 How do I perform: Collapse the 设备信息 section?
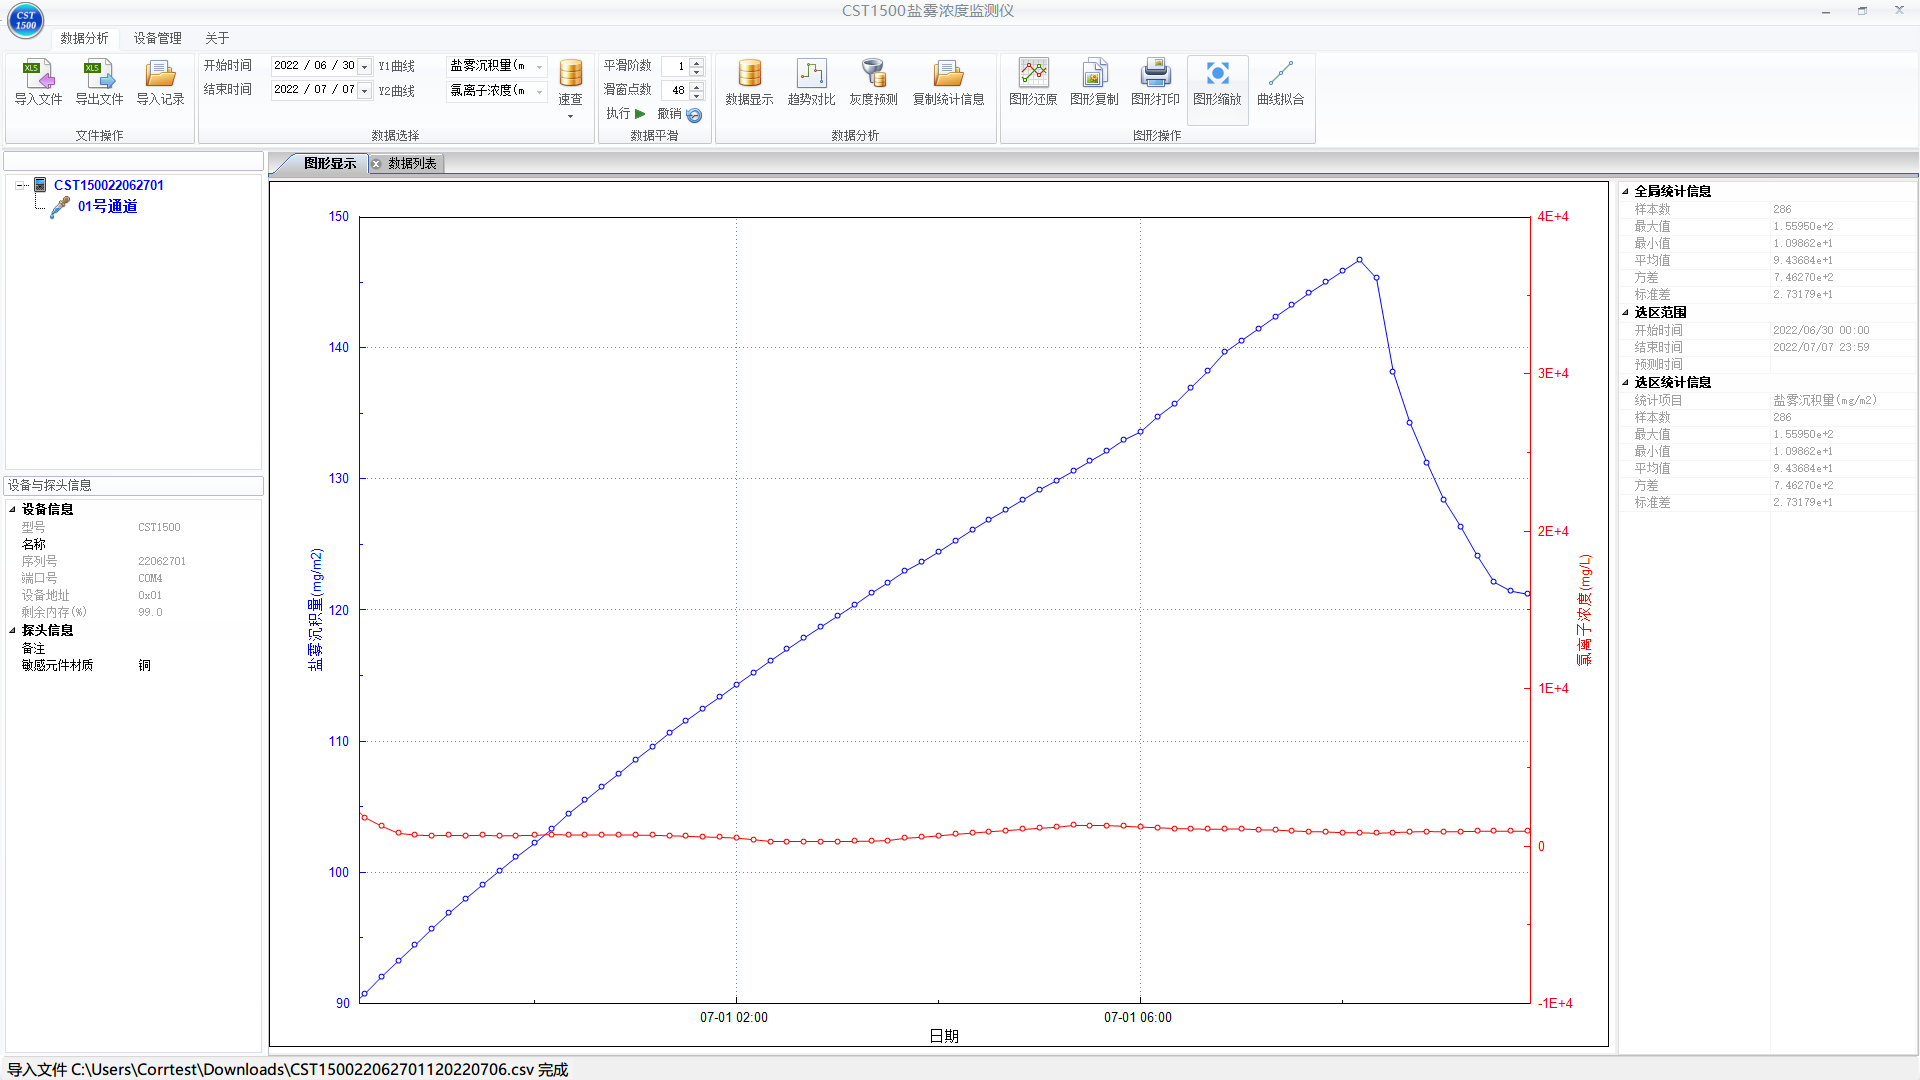click(13, 509)
